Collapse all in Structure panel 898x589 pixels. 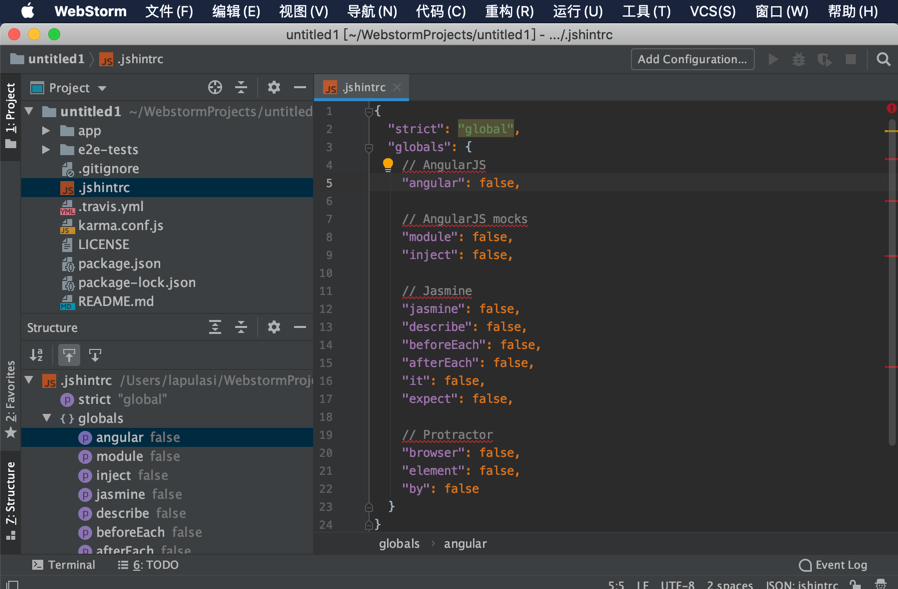pos(241,327)
